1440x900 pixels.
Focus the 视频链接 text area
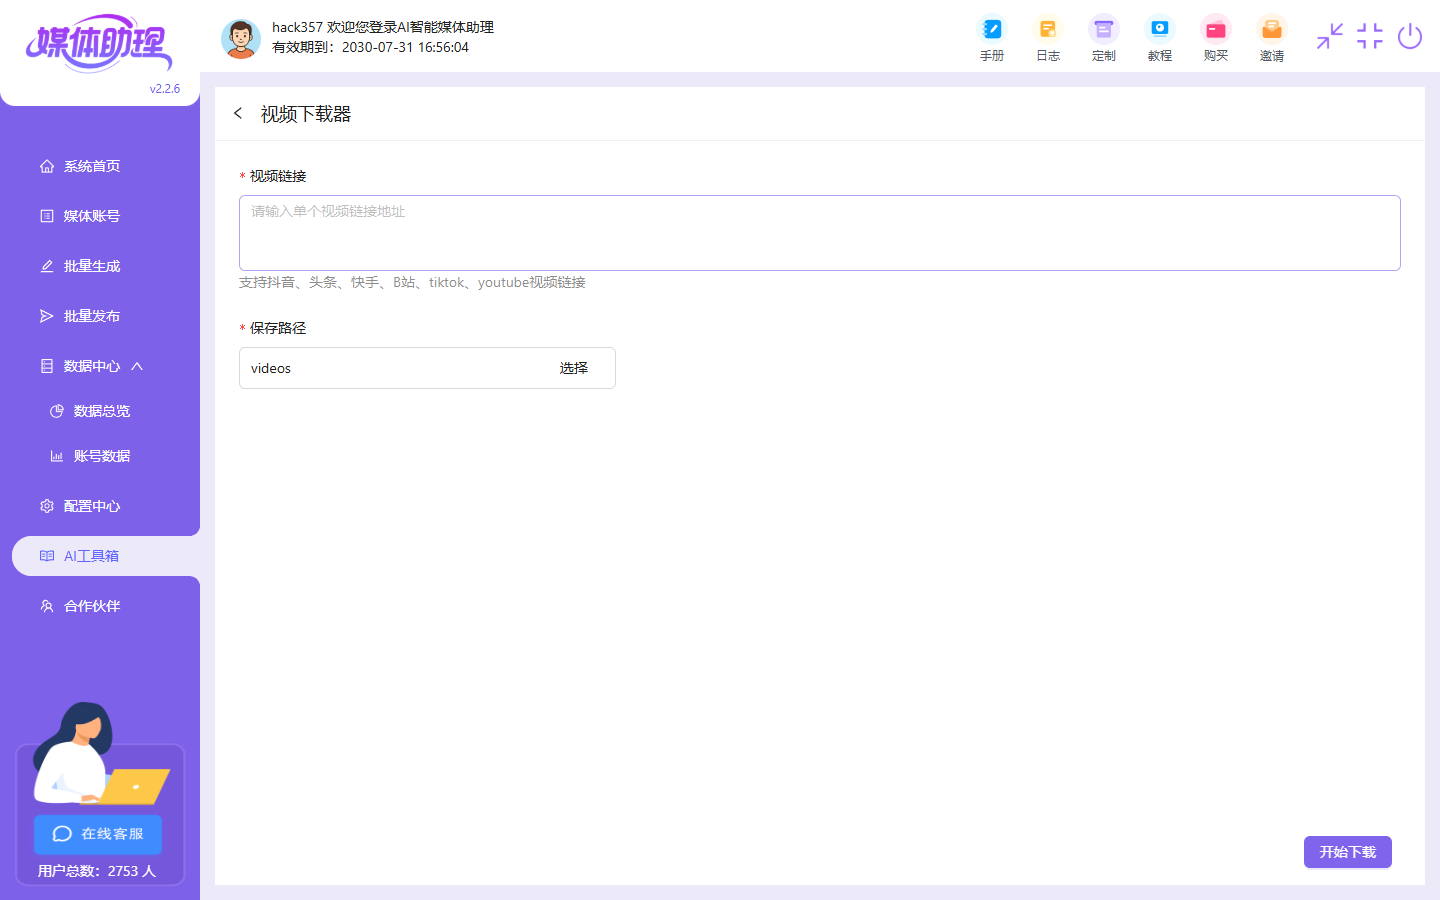pyautogui.click(x=819, y=233)
